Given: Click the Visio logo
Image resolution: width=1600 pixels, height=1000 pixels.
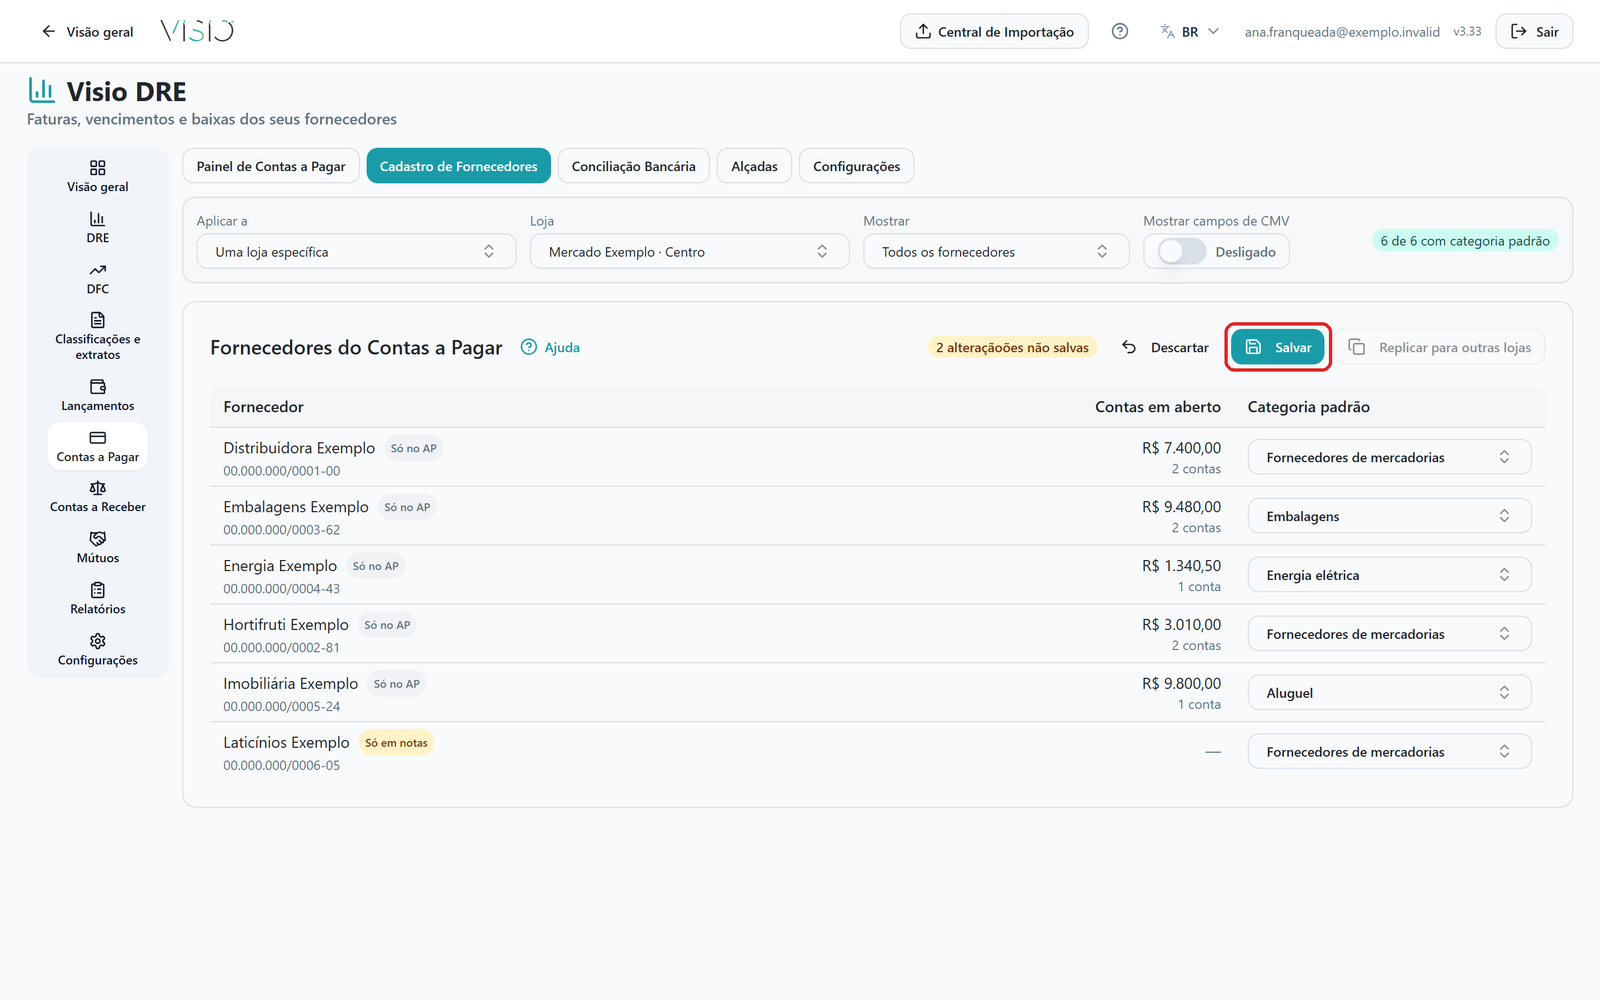Looking at the screenshot, I should click(197, 31).
